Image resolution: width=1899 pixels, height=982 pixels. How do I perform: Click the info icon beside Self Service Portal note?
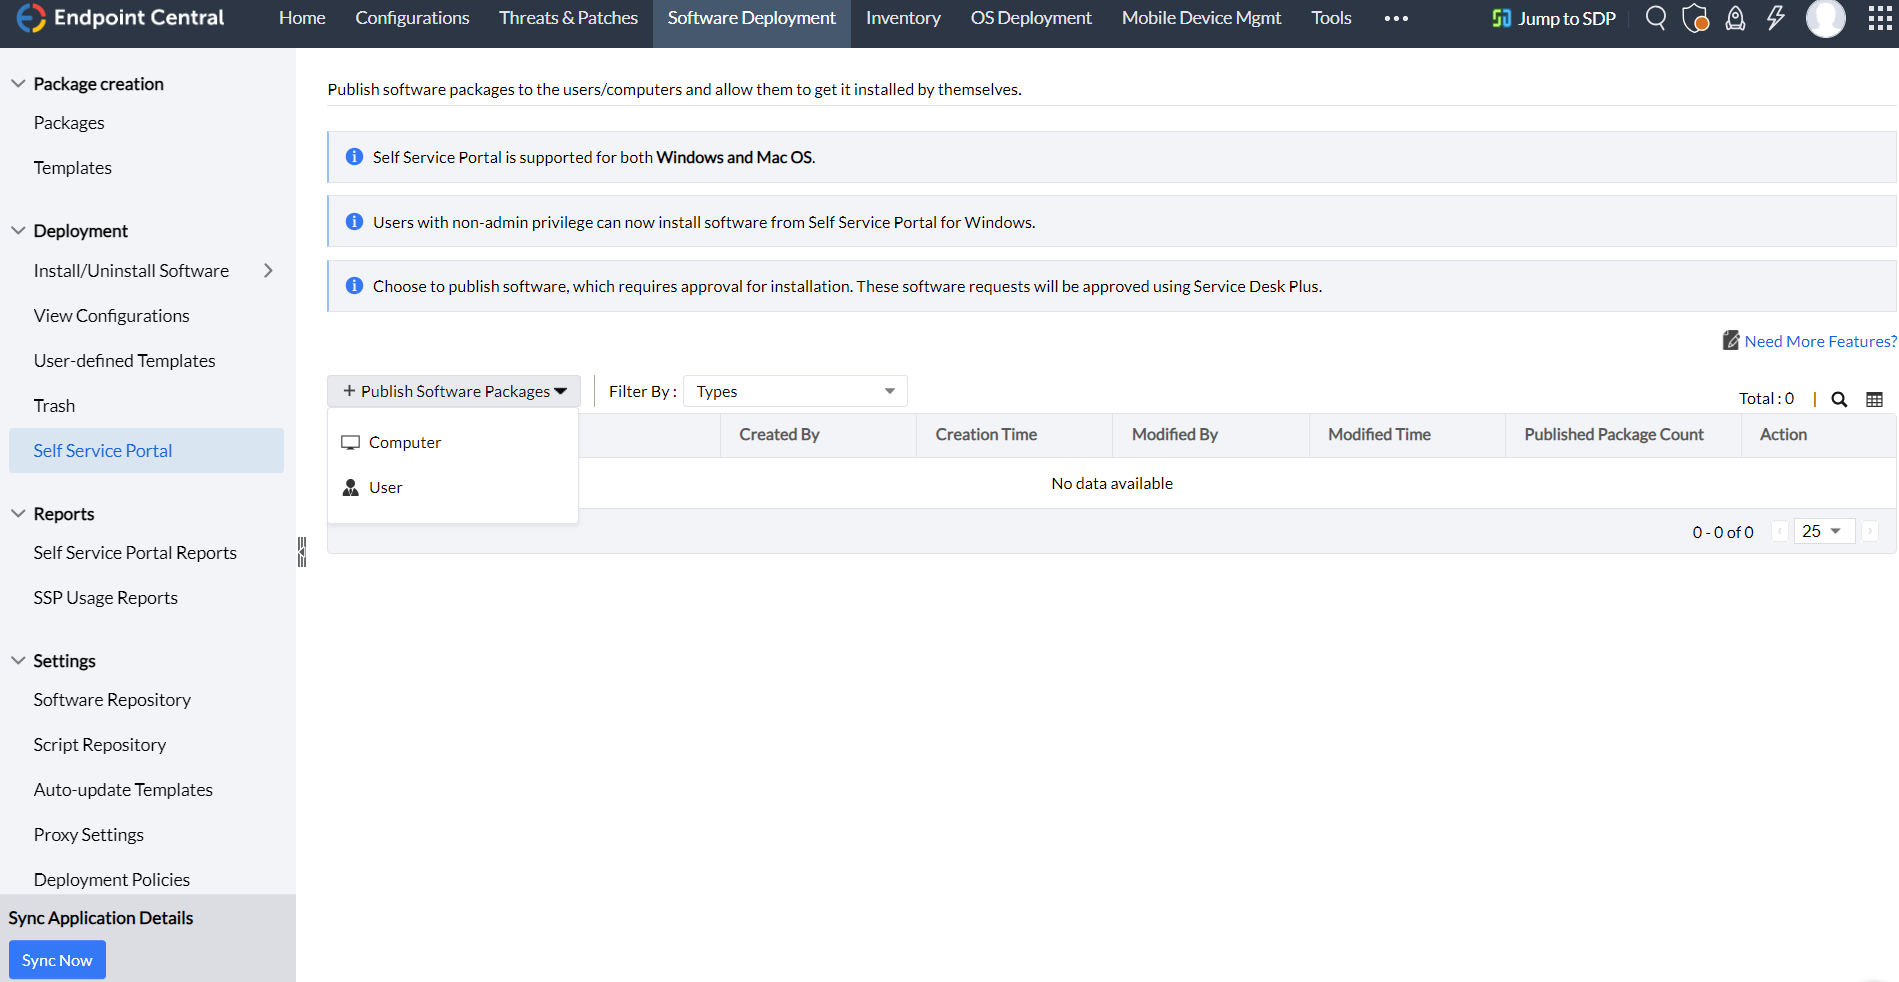tap(354, 157)
